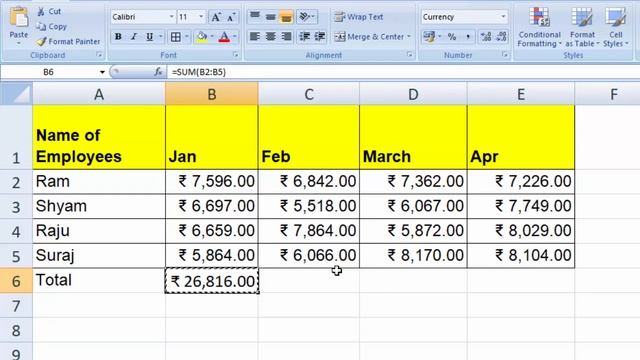640x360 pixels.
Task: Apply Percent Style
Action: [452, 37]
